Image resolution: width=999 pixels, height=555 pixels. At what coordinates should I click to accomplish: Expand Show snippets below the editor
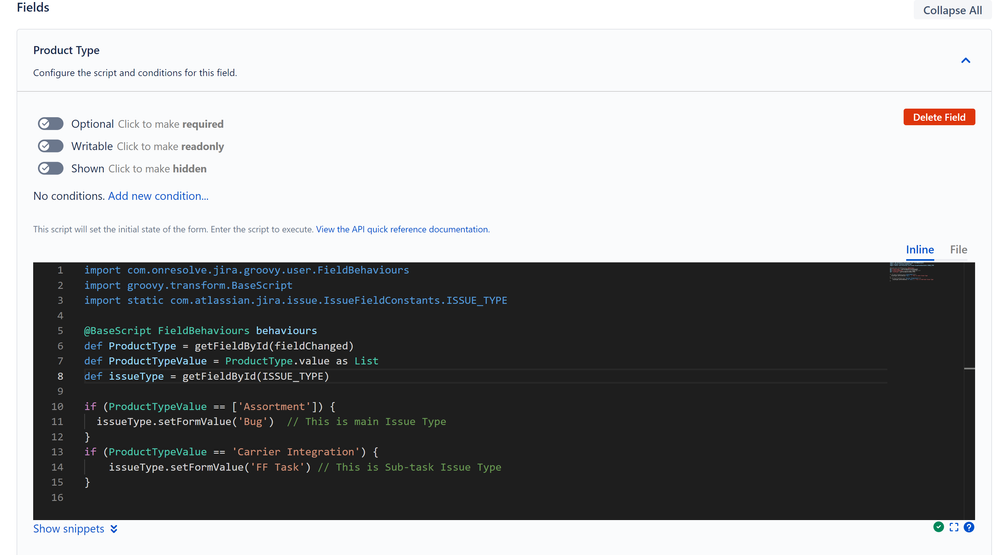point(75,529)
